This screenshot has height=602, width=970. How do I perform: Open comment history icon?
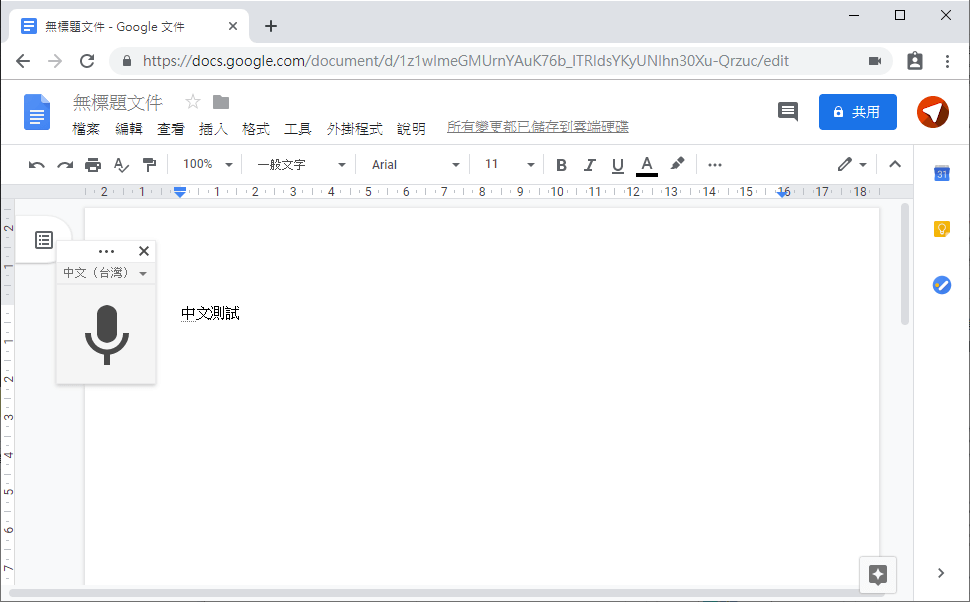tap(788, 112)
